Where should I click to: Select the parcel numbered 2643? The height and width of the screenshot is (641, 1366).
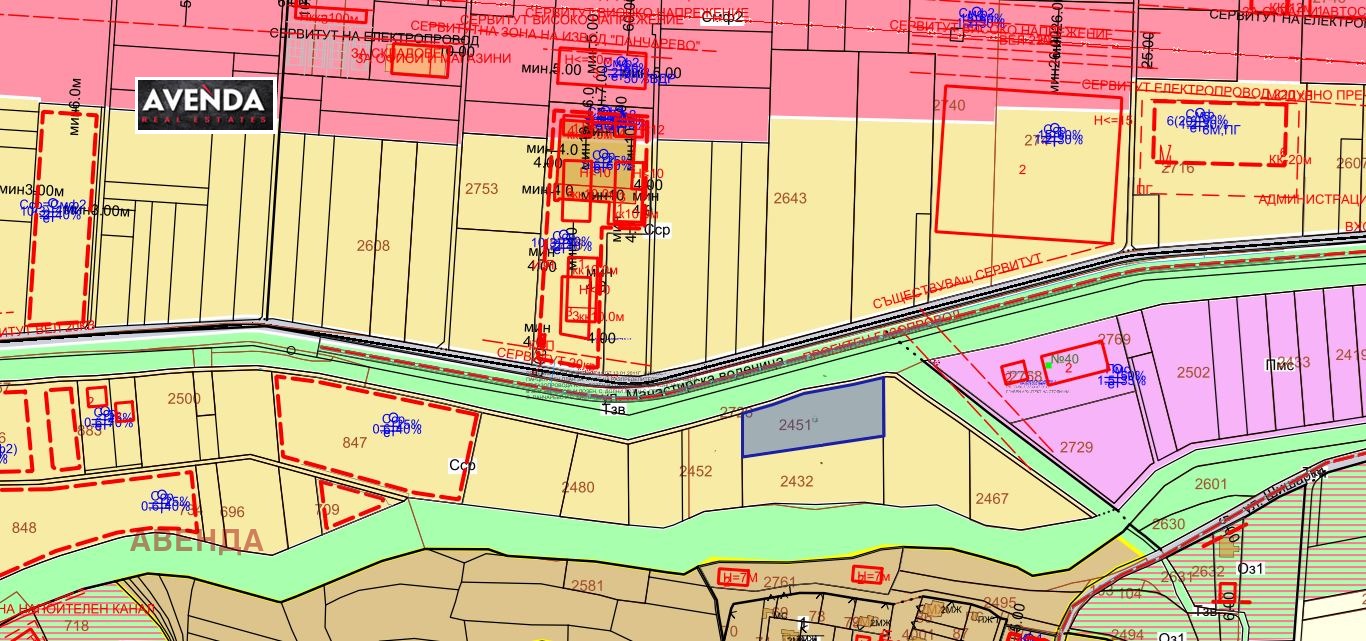[789, 198]
